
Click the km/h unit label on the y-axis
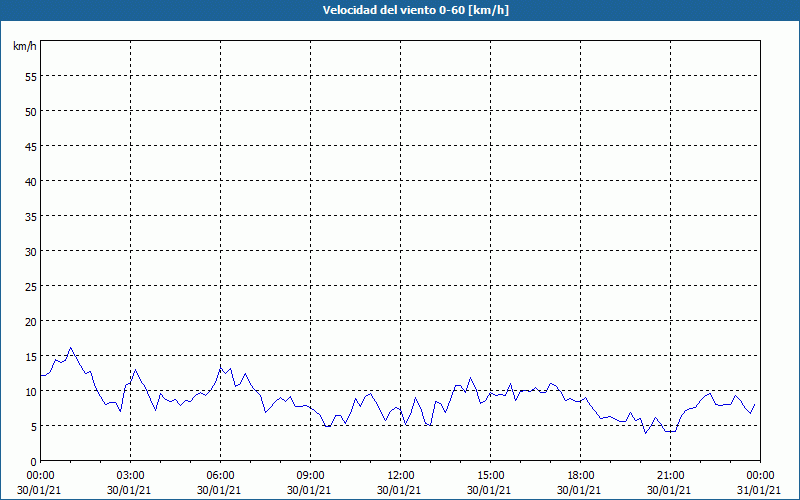click(x=24, y=47)
